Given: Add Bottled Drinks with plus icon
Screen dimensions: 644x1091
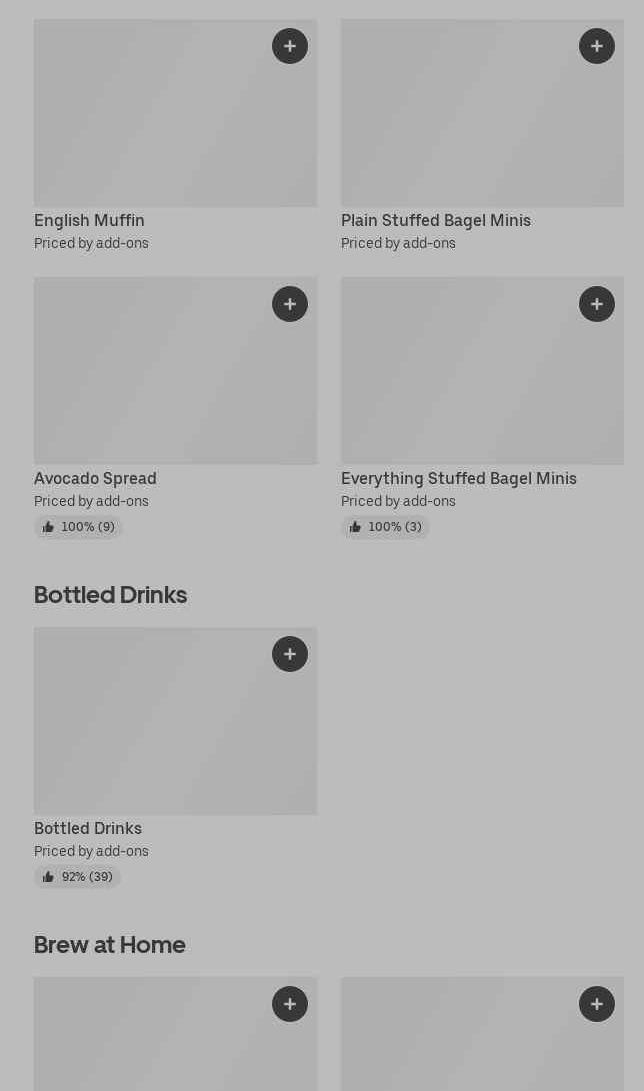Looking at the screenshot, I should click(x=290, y=654).
